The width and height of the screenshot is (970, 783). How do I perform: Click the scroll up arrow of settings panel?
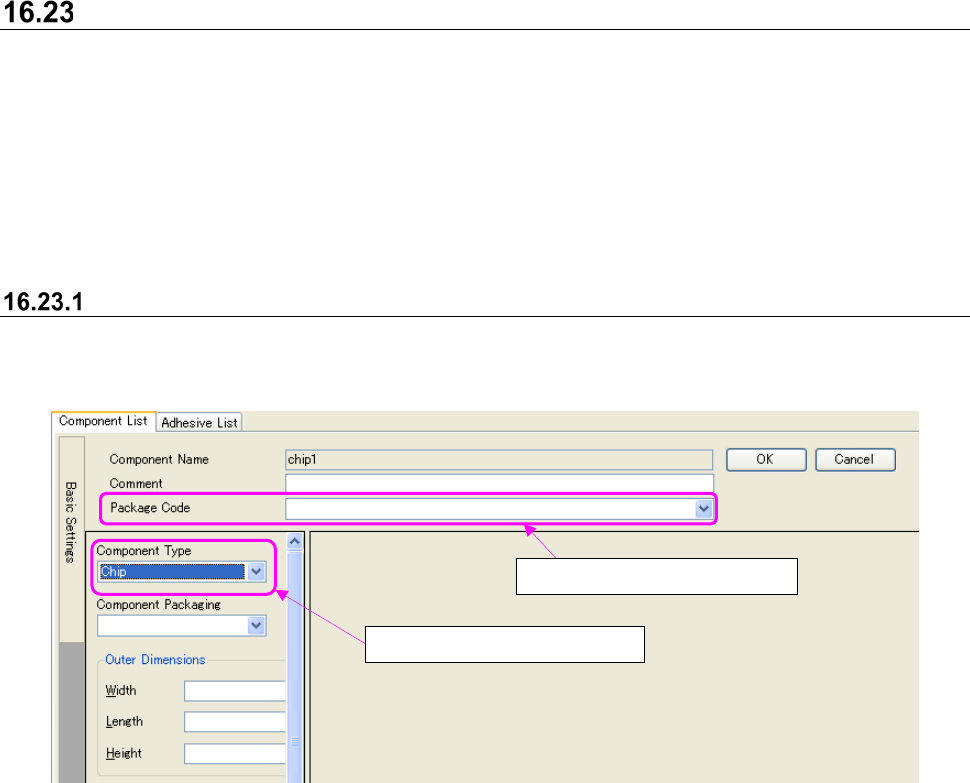pyautogui.click(x=294, y=542)
